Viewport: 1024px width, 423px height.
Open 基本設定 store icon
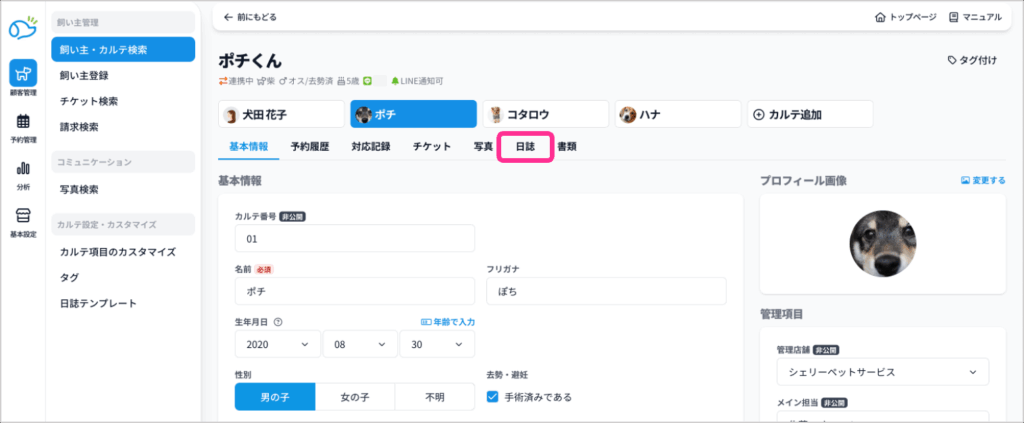(23, 220)
